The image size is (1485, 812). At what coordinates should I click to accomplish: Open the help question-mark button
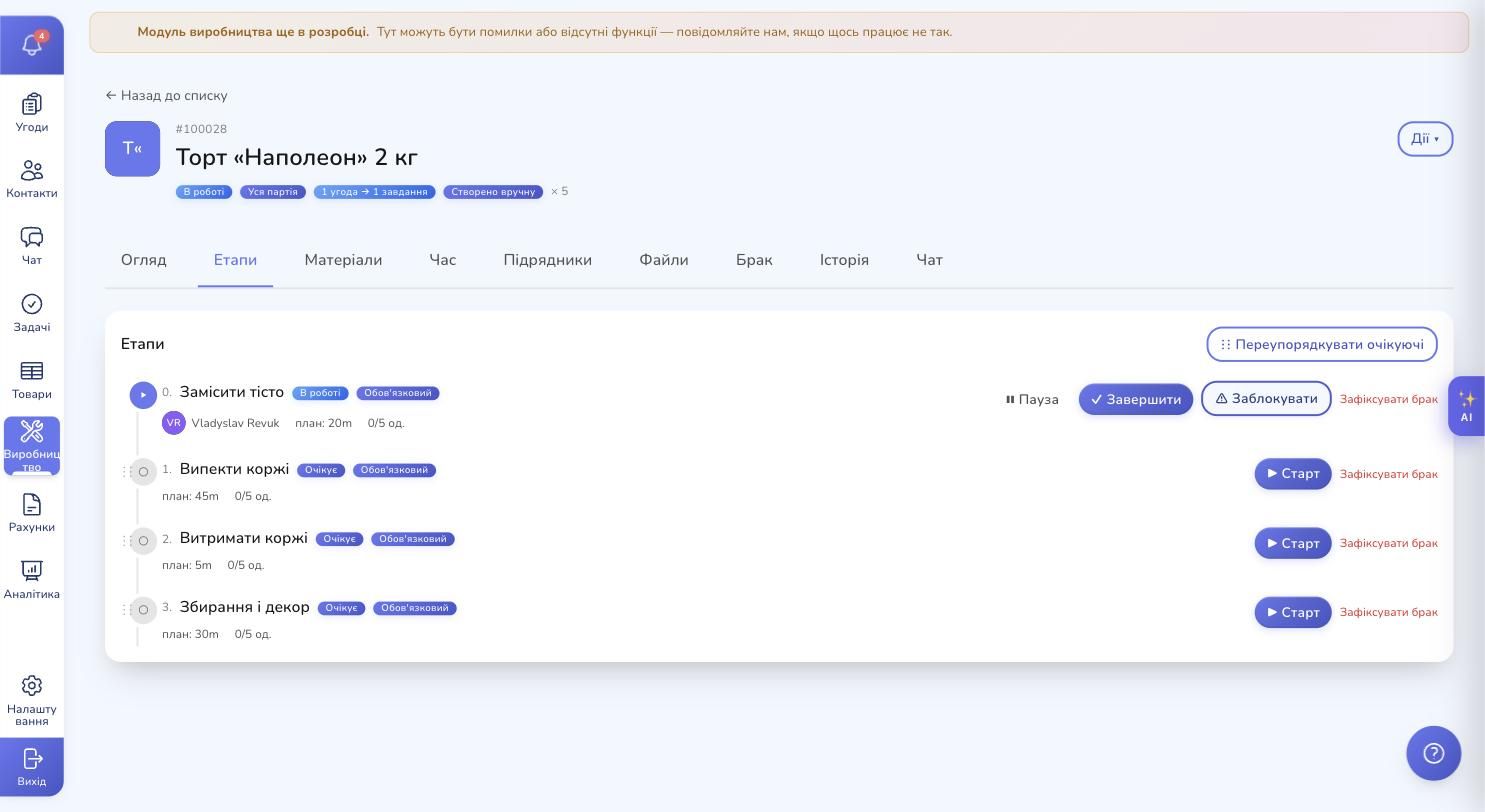point(1434,753)
